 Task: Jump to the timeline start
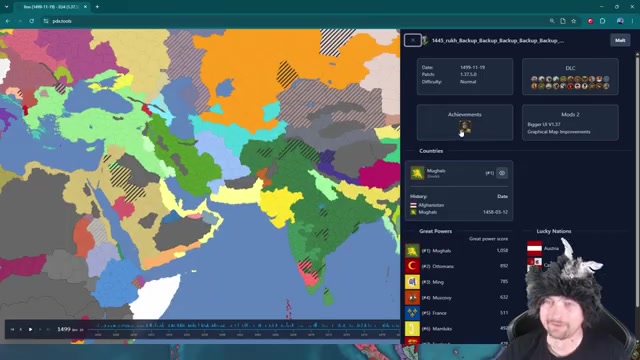point(12,329)
